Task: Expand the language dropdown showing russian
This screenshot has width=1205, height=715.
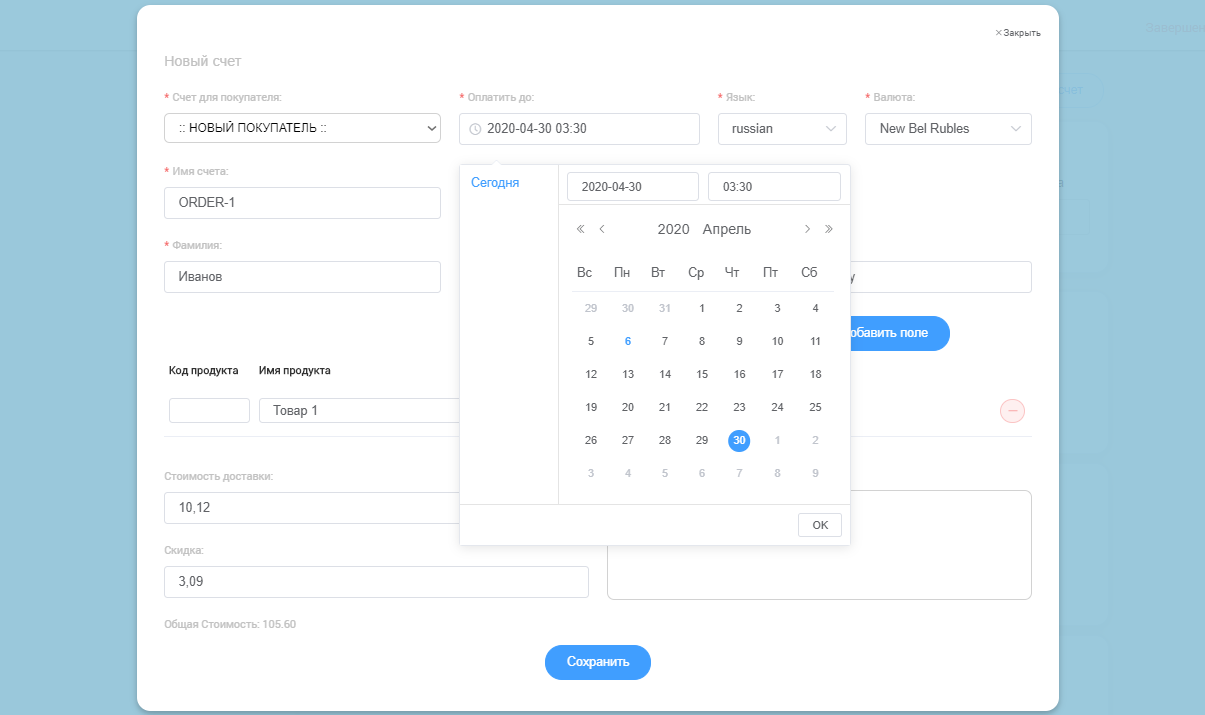Action: (782, 129)
